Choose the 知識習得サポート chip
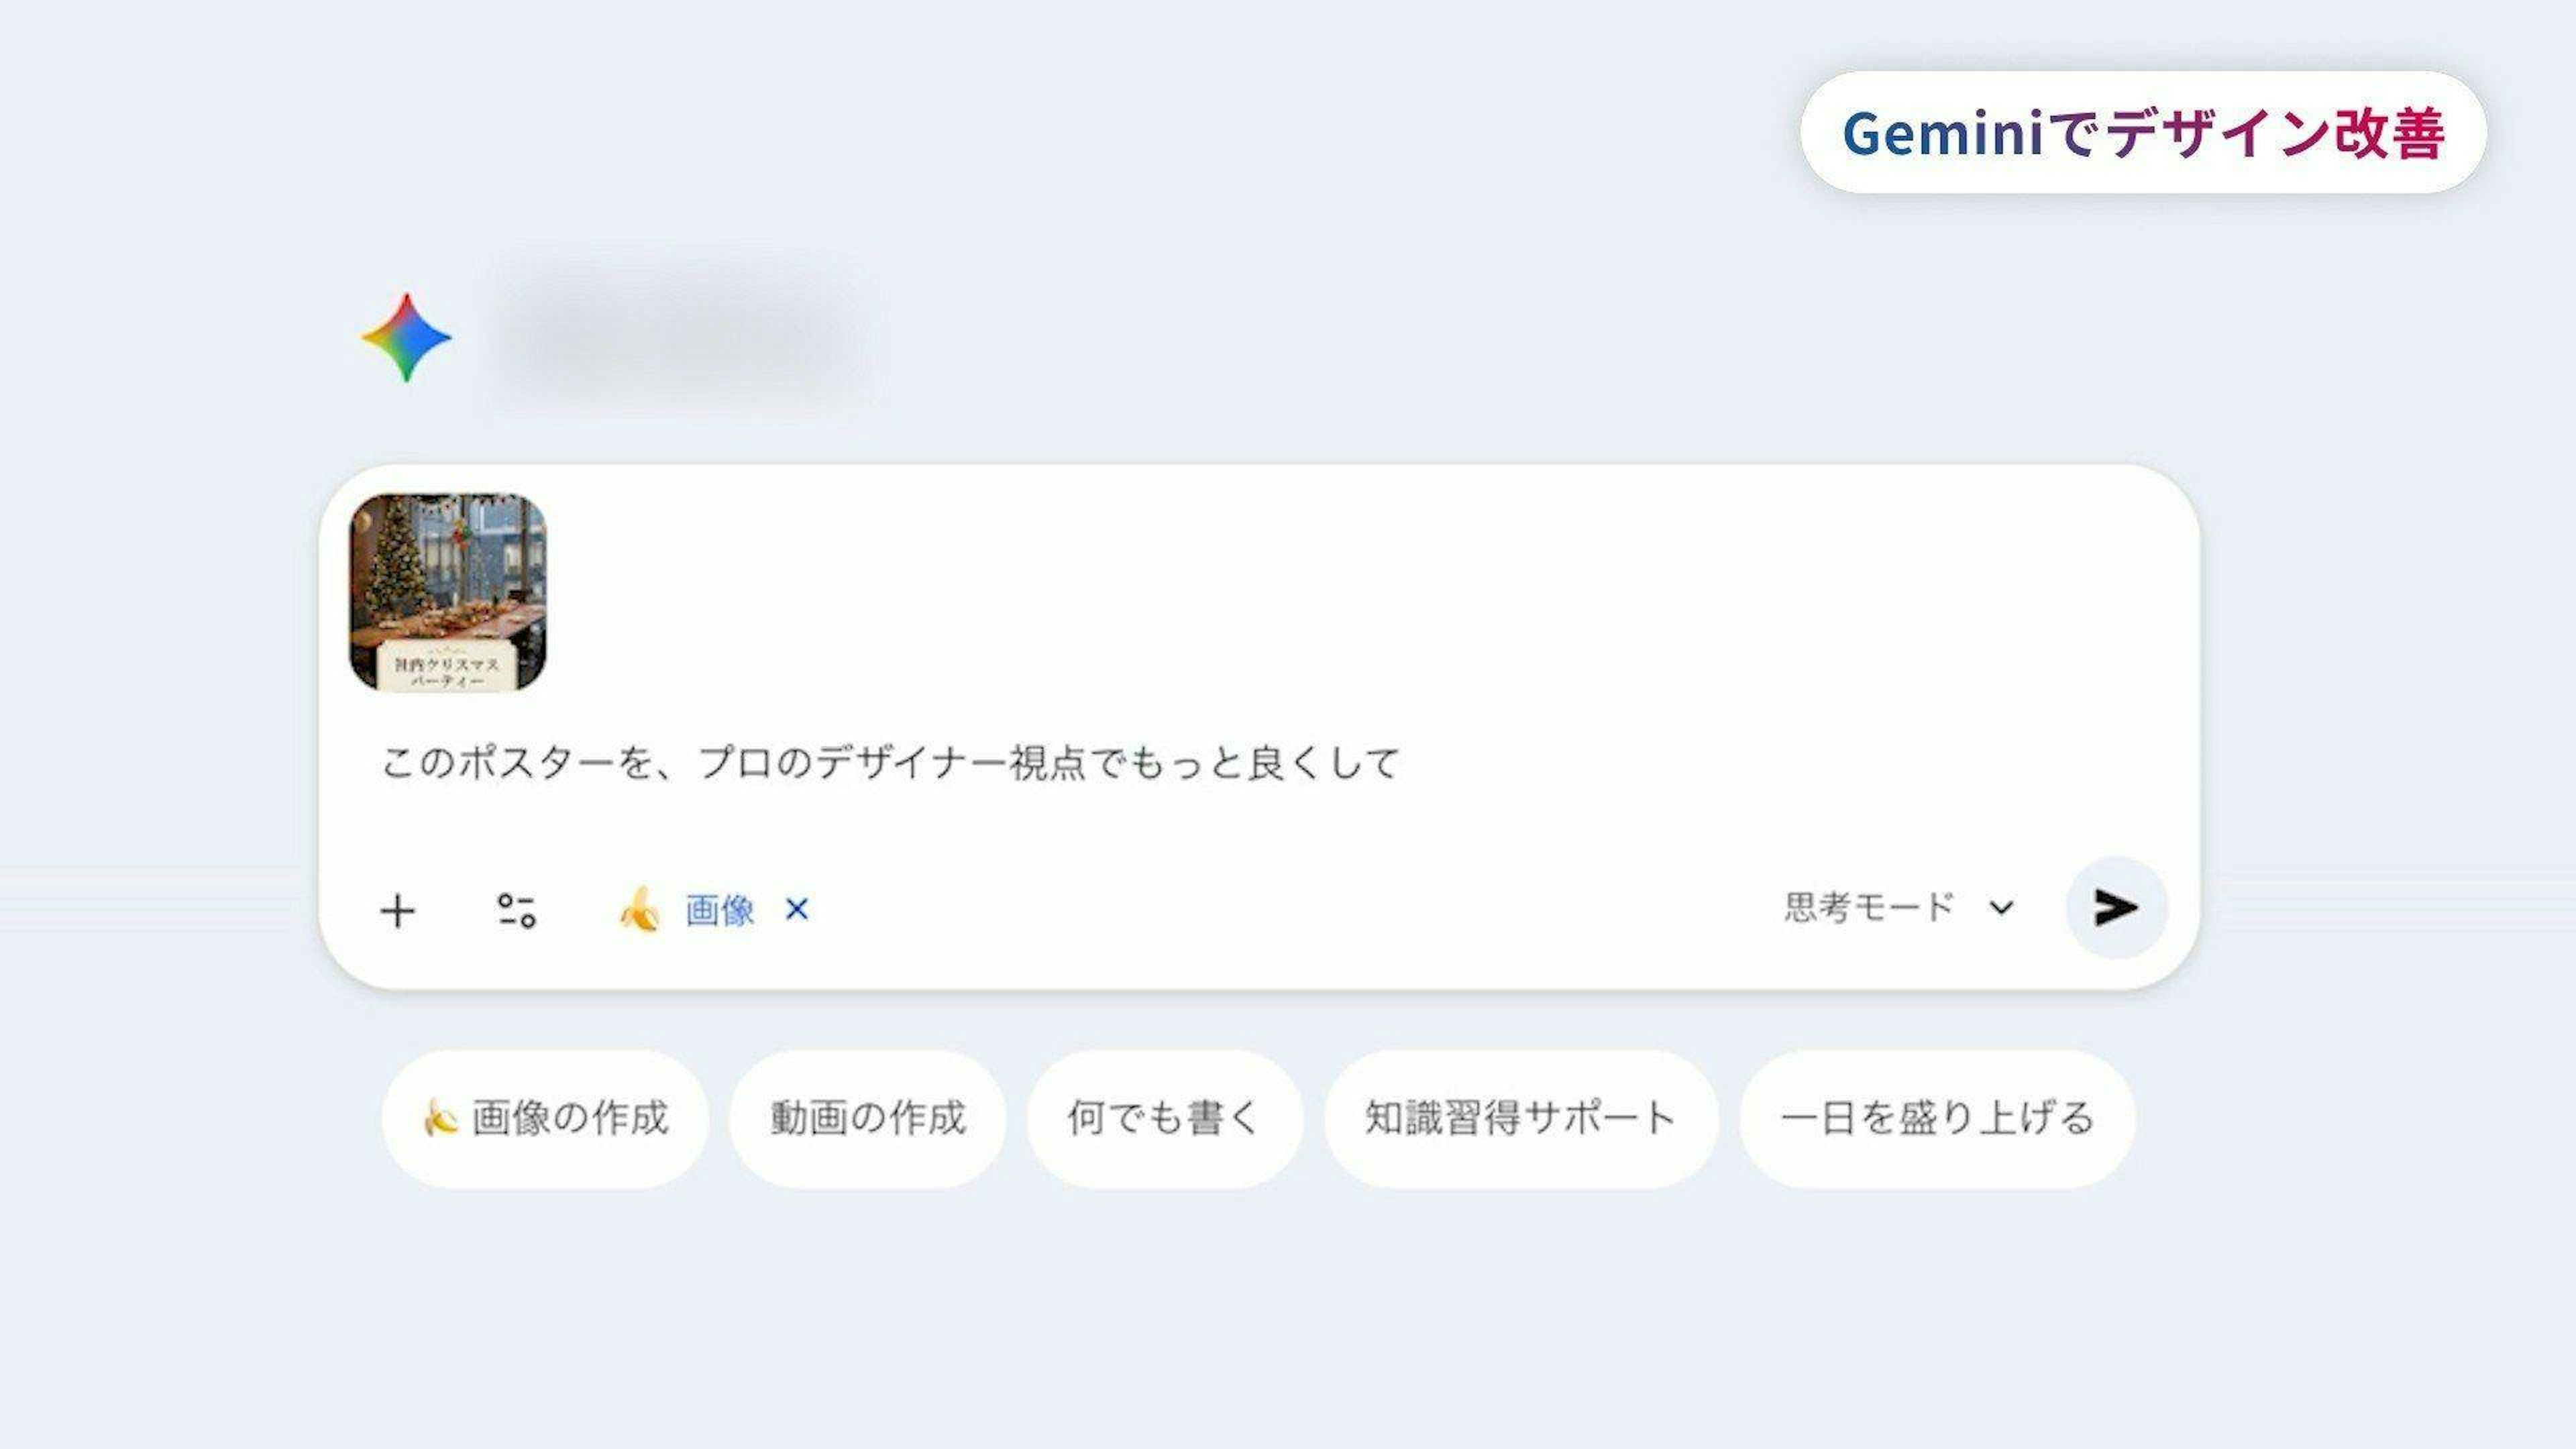This screenshot has width=2576, height=1449. 1520,1118
